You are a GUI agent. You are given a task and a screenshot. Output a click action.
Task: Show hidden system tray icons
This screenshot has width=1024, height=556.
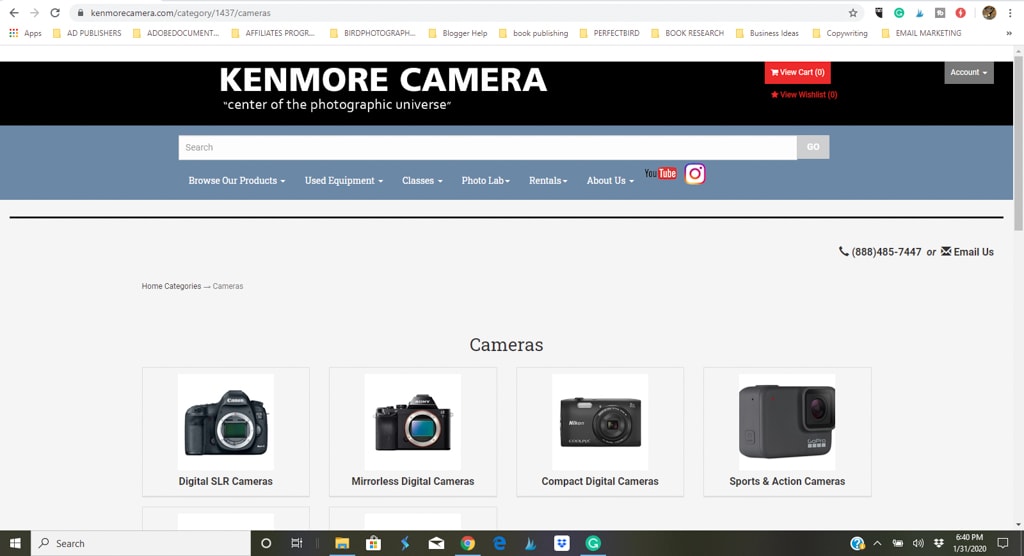pyautogui.click(x=877, y=543)
